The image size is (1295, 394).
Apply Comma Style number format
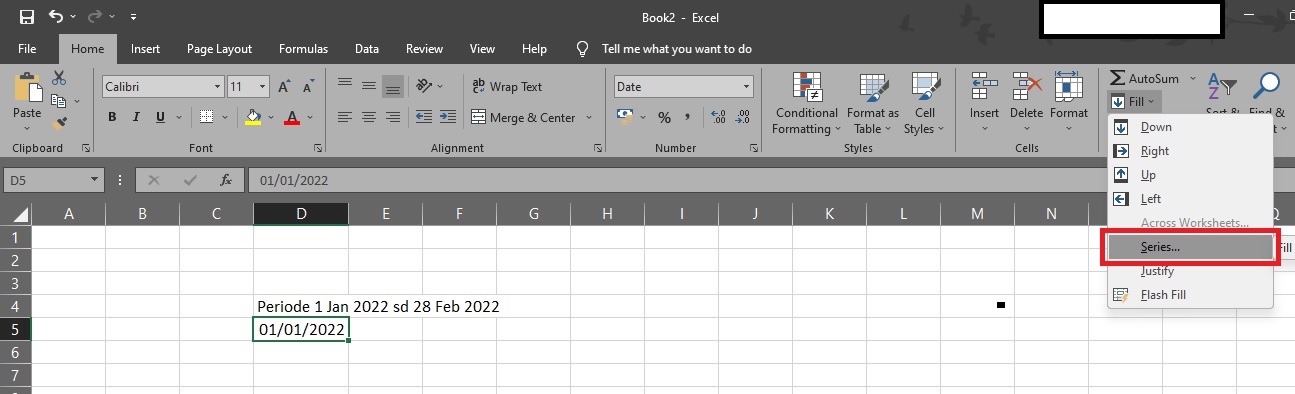tap(688, 118)
